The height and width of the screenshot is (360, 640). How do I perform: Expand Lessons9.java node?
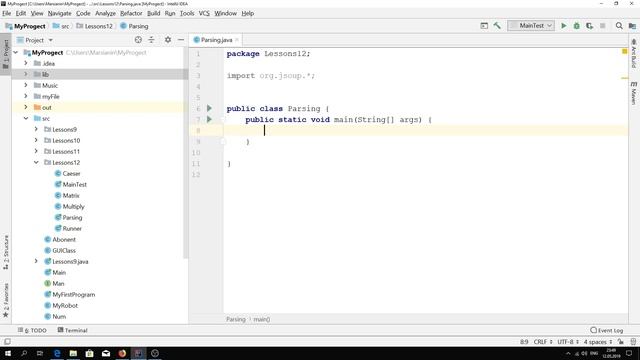(x=36, y=262)
